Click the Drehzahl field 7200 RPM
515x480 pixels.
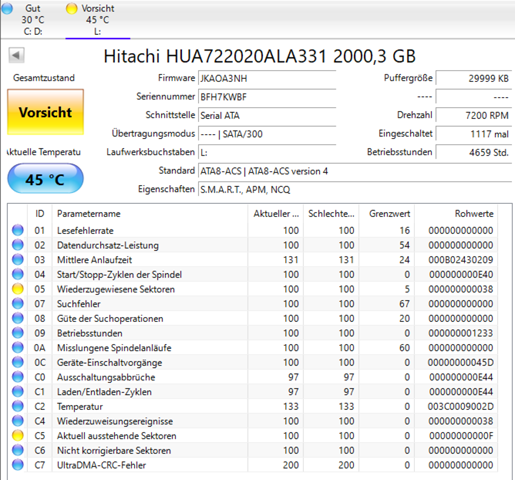[x=474, y=115]
